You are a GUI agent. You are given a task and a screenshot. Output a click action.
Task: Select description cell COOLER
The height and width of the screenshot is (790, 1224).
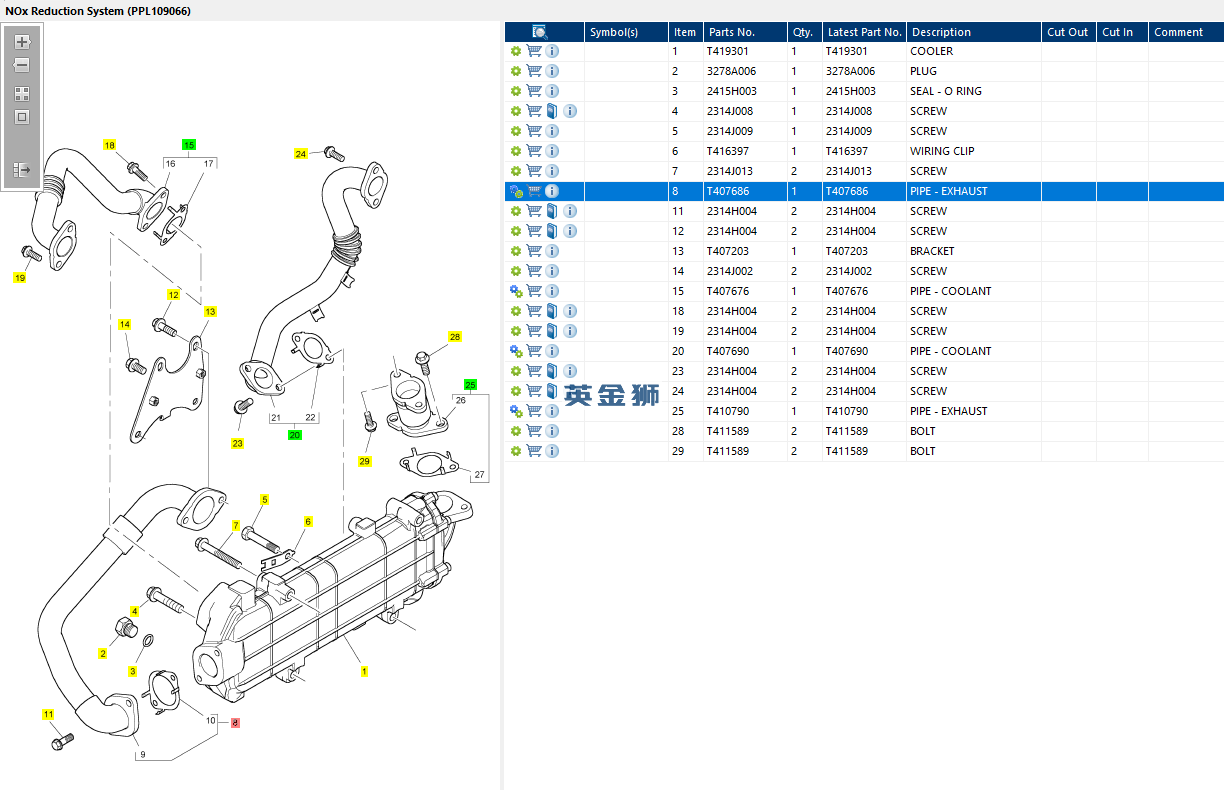coord(974,51)
